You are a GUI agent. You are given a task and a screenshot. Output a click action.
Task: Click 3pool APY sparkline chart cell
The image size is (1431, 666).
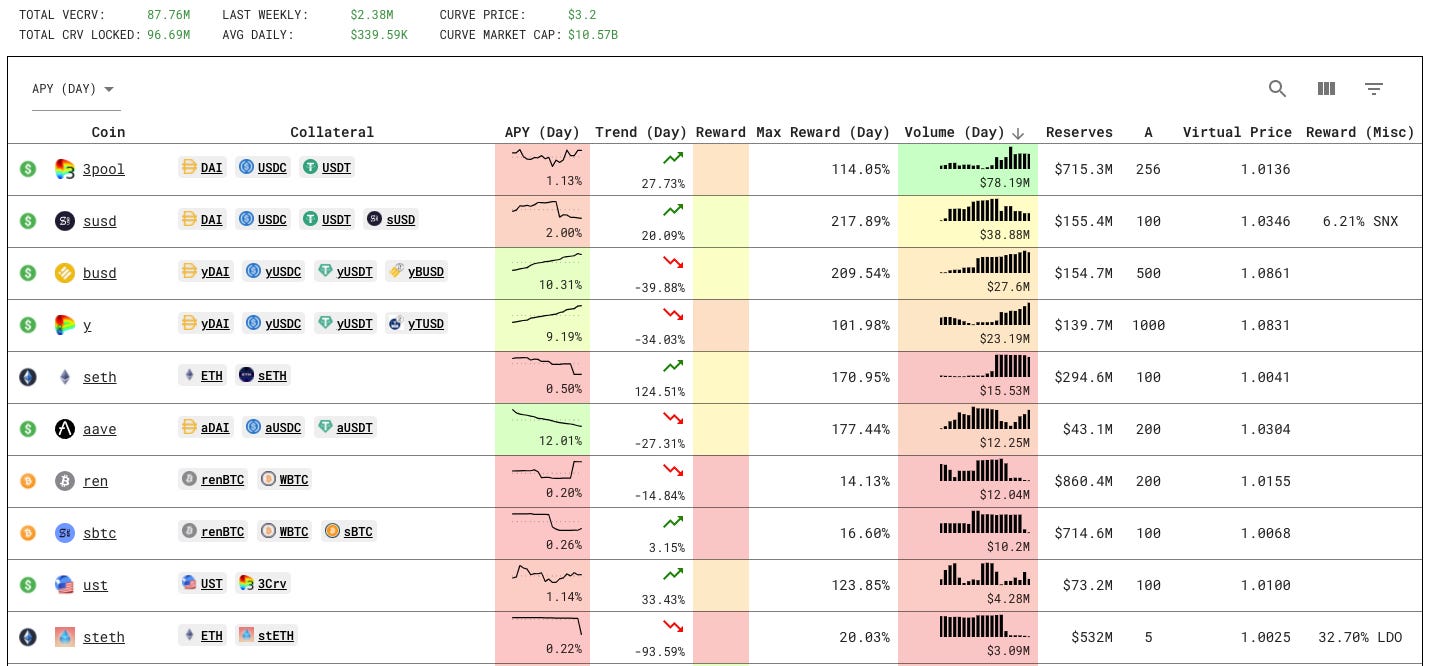click(542, 169)
